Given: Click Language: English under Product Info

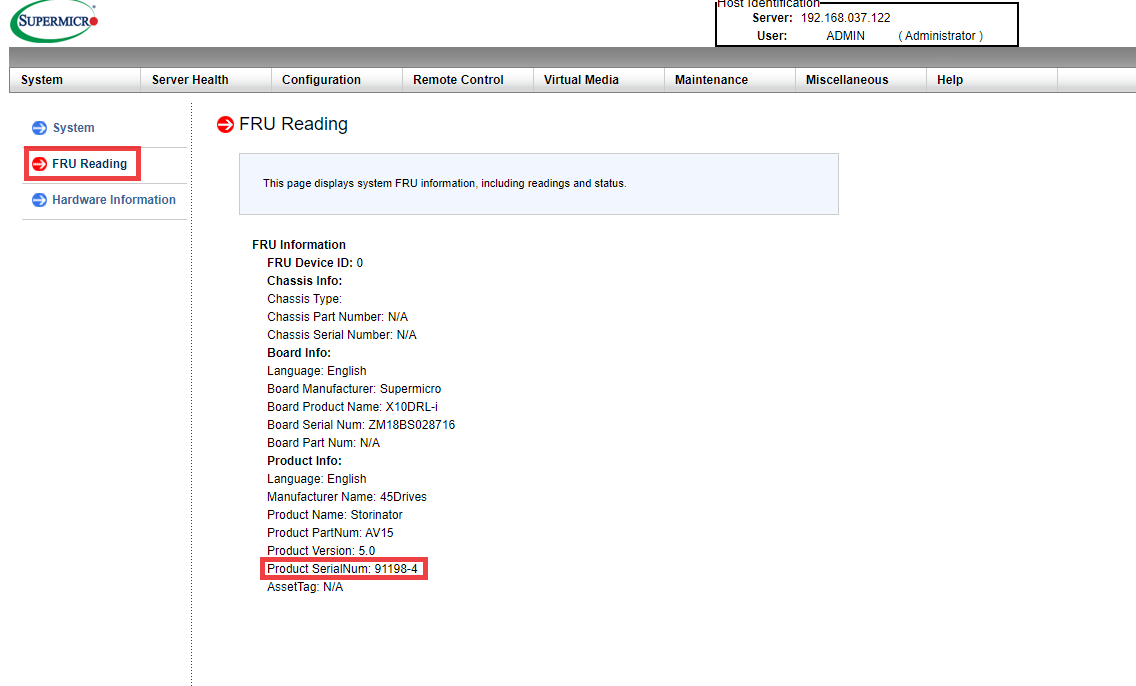Looking at the screenshot, I should click(317, 479).
